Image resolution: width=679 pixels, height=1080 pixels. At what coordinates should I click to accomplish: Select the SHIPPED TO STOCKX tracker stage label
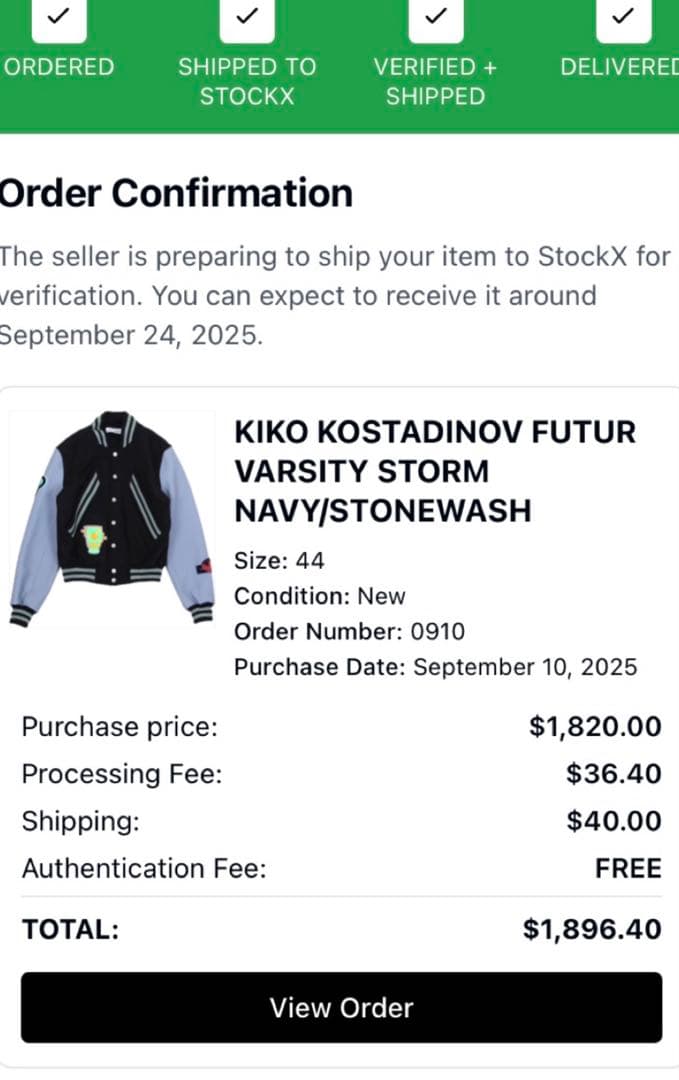[246, 81]
